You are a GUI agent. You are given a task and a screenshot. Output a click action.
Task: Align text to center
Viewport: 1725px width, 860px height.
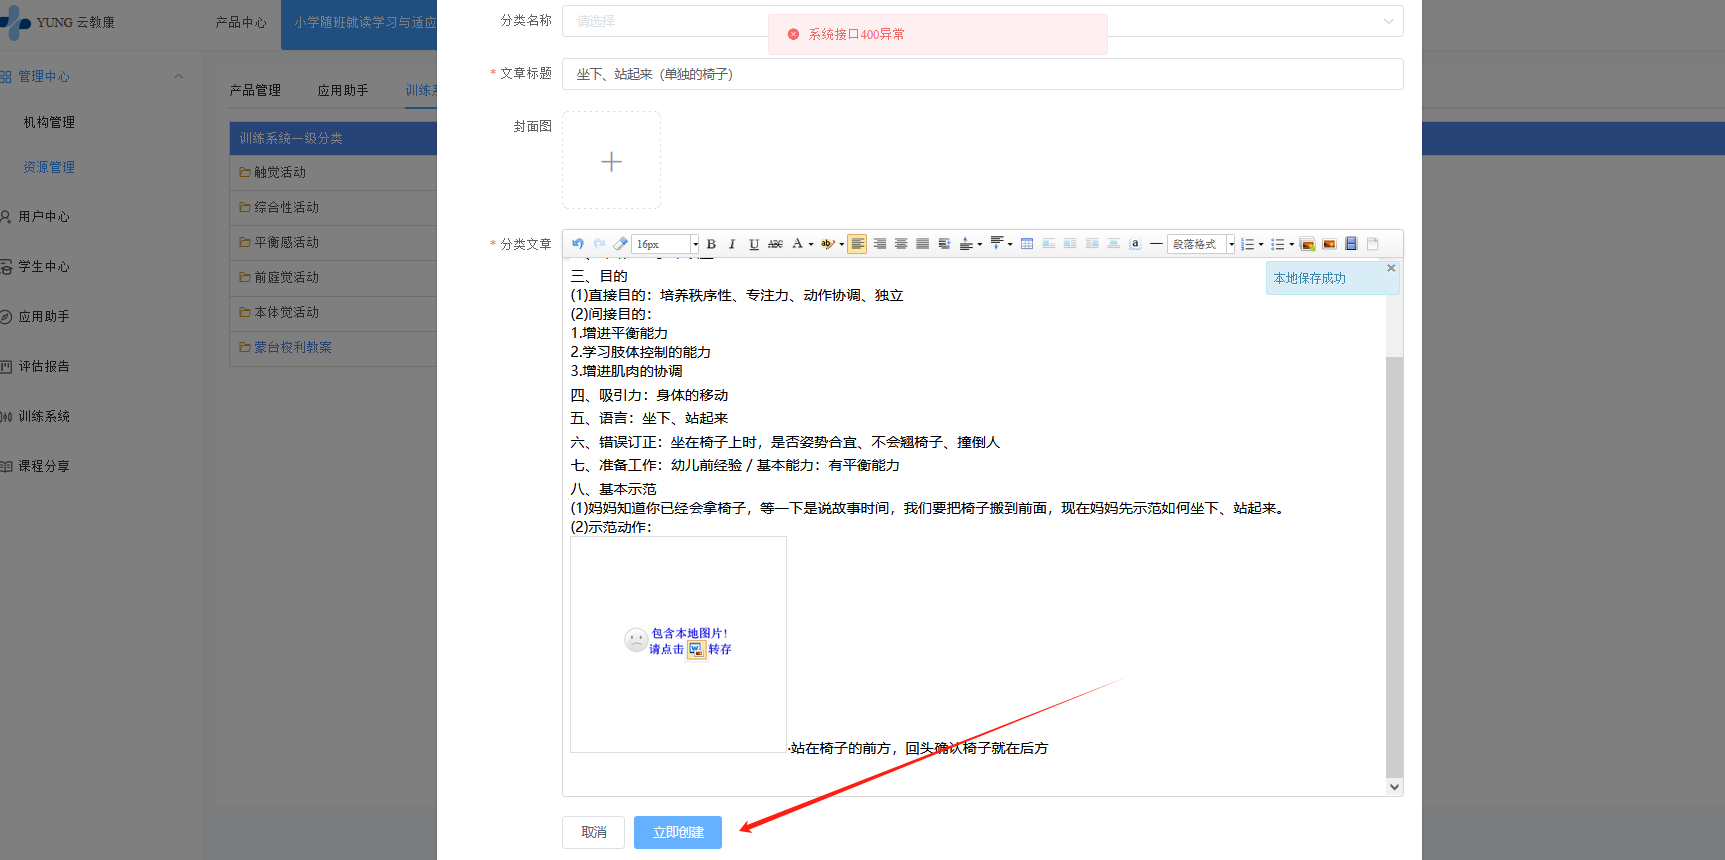coord(901,244)
